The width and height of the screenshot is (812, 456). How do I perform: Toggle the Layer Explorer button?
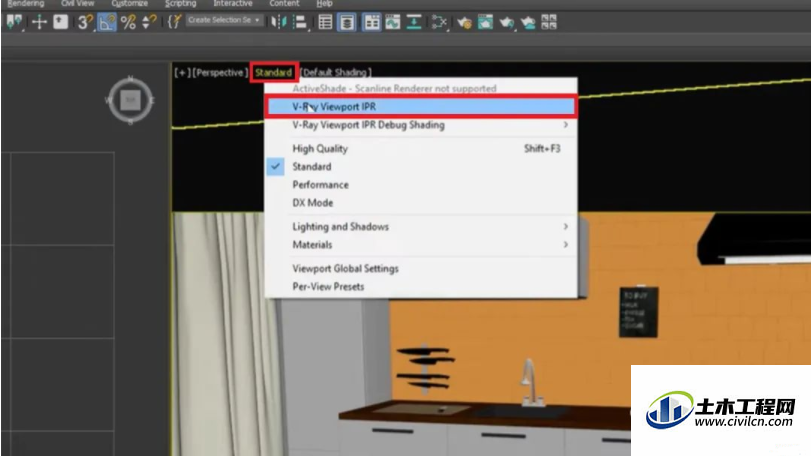pyautogui.click(x=346, y=22)
